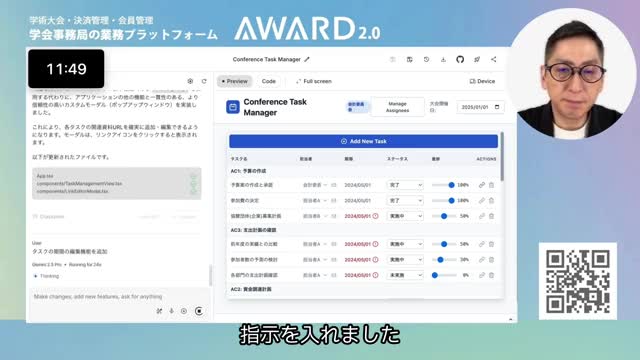Open assignee dropdown on the 0% row
640x360 pixels.
click(x=315, y=275)
